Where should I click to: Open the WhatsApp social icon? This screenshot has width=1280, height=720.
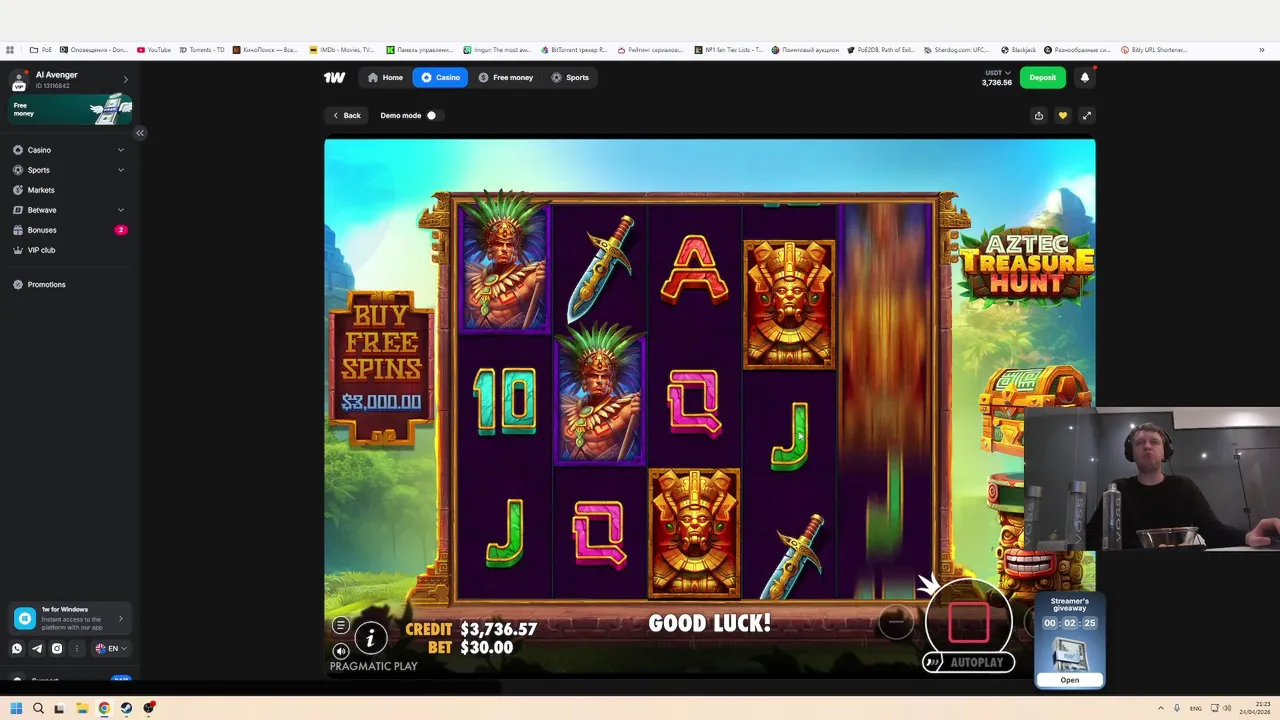tap(17, 648)
